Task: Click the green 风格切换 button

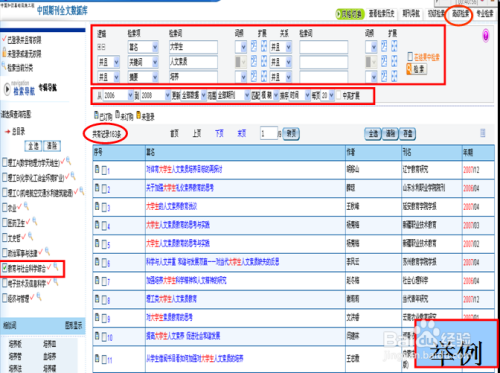Action: pos(350,14)
